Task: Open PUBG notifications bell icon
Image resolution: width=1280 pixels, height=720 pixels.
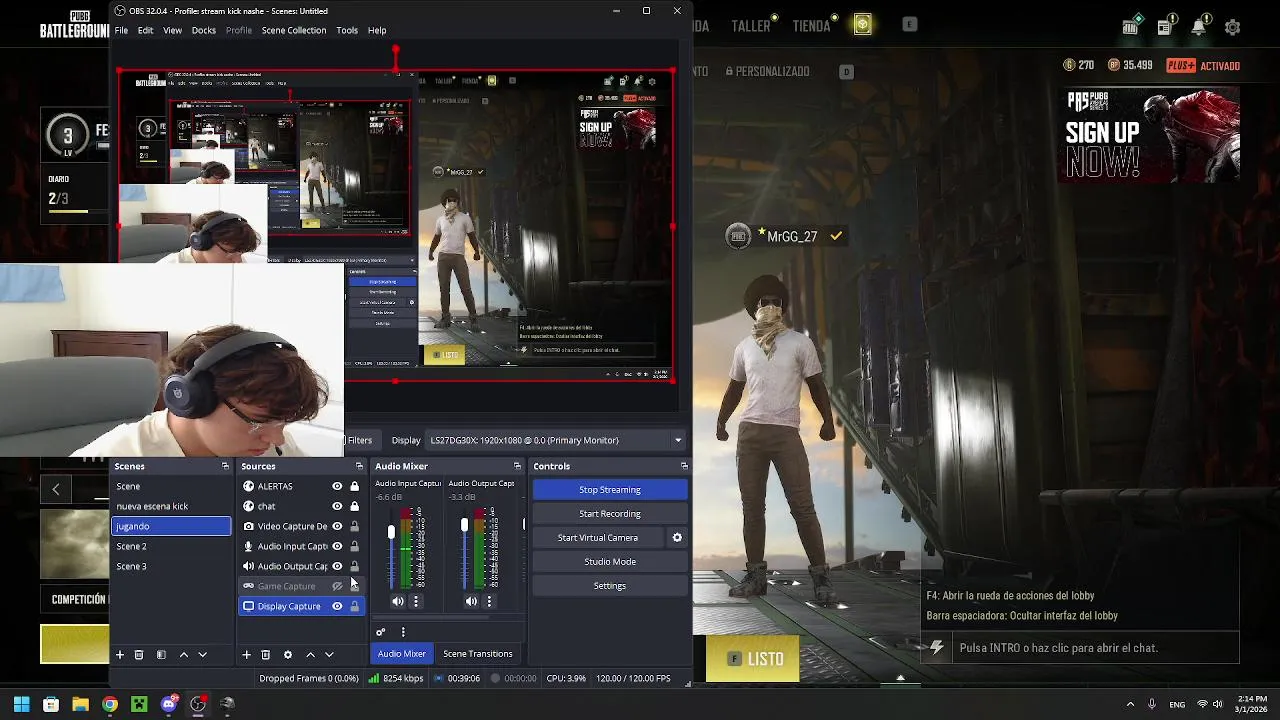Action: click(1198, 27)
